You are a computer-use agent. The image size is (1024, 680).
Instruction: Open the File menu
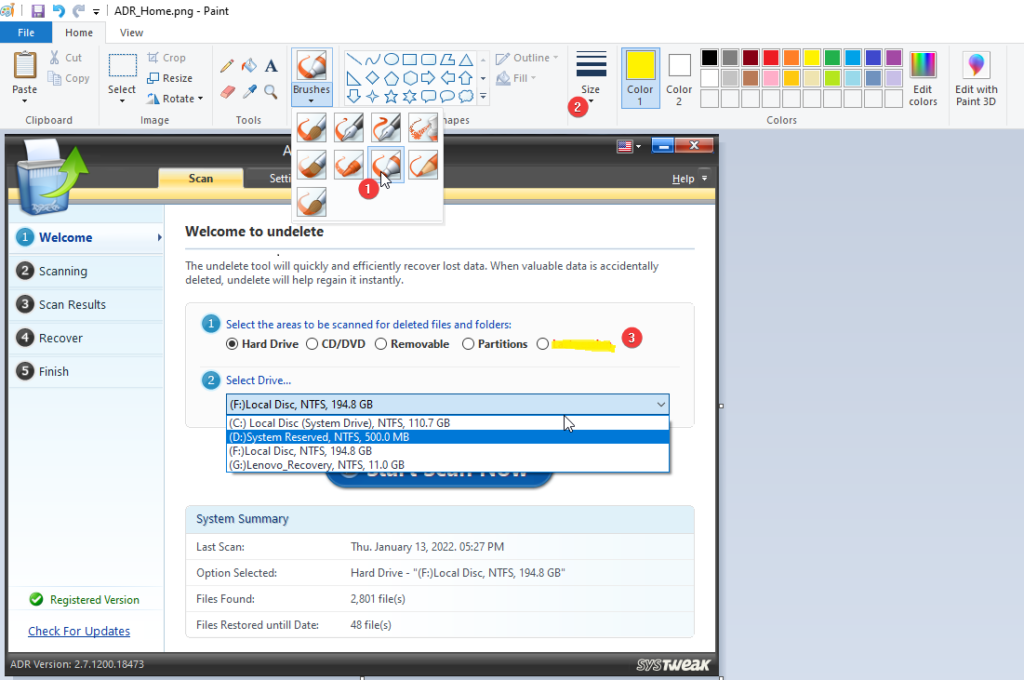(x=26, y=33)
